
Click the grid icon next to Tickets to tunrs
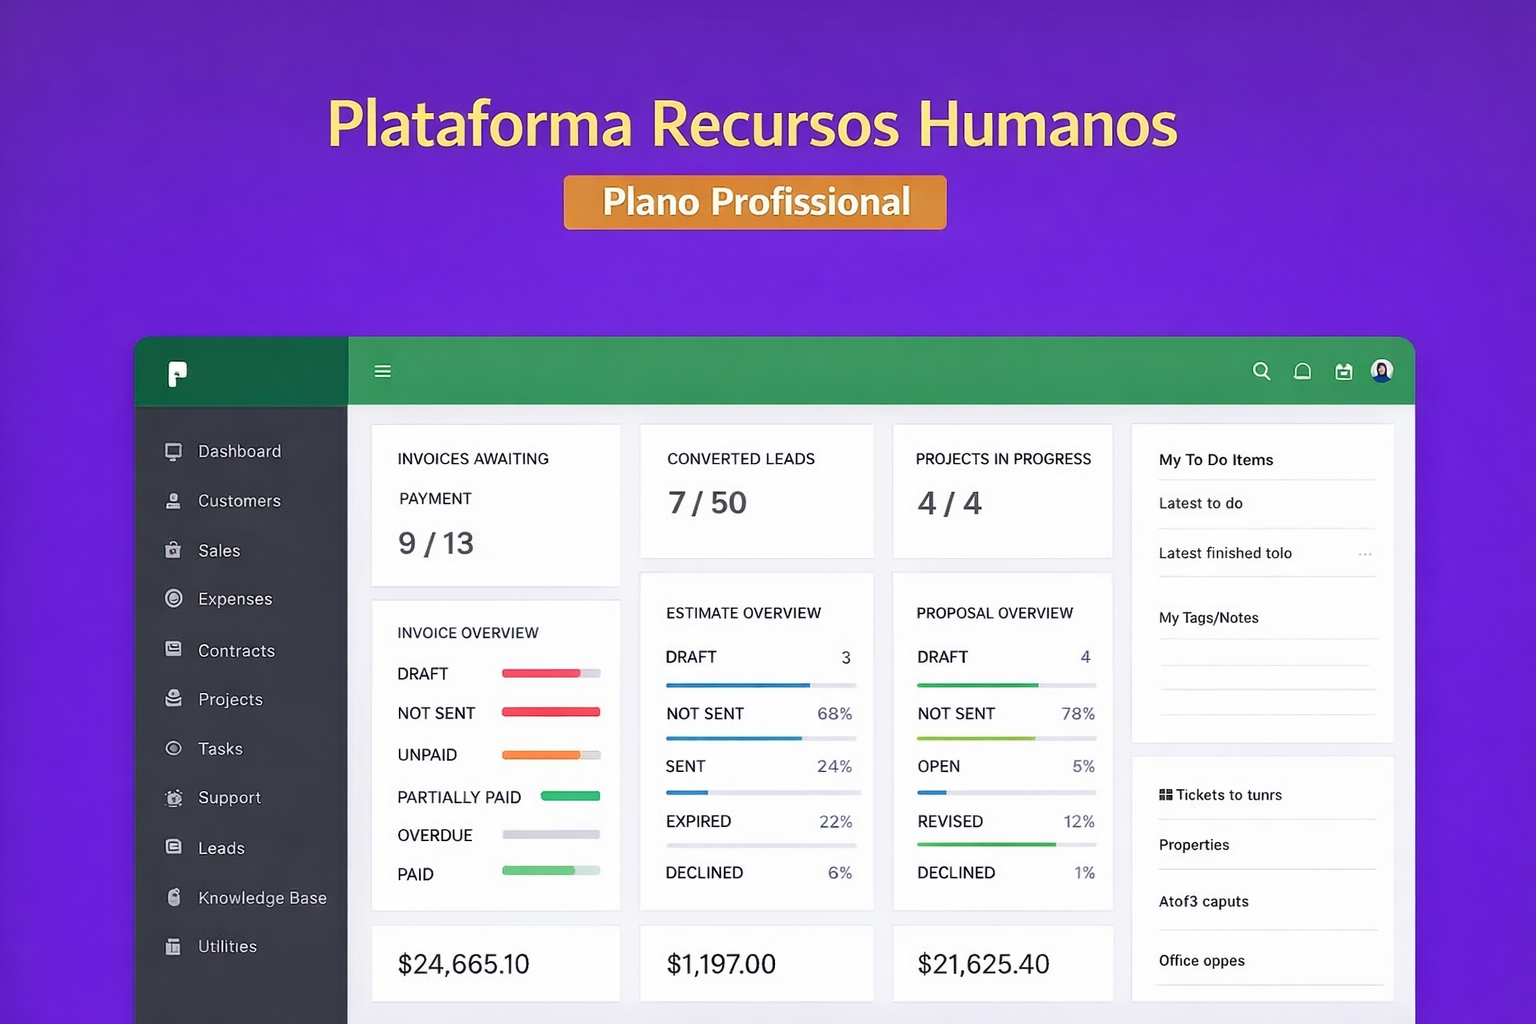(x=1168, y=794)
